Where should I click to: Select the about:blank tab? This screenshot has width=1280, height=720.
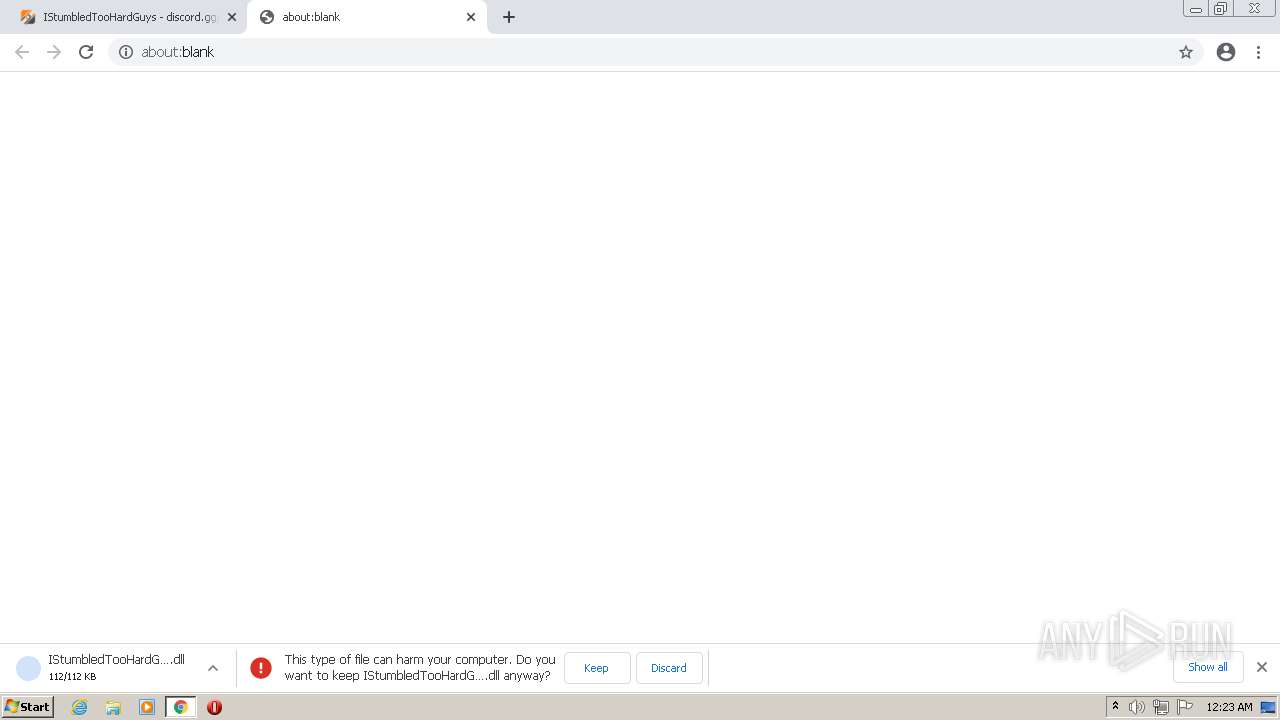(366, 17)
